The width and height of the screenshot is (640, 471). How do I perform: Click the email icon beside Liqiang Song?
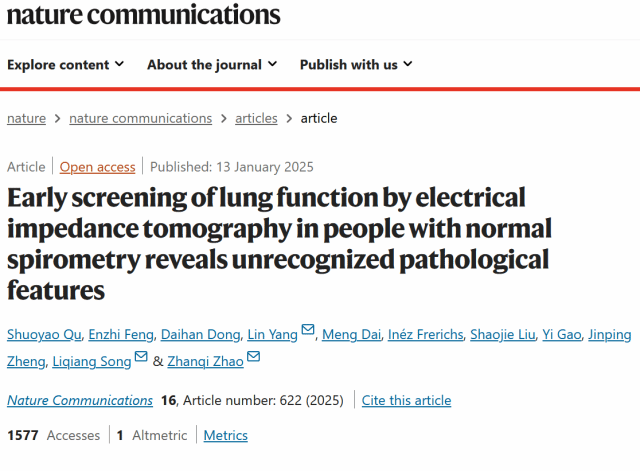(x=141, y=359)
